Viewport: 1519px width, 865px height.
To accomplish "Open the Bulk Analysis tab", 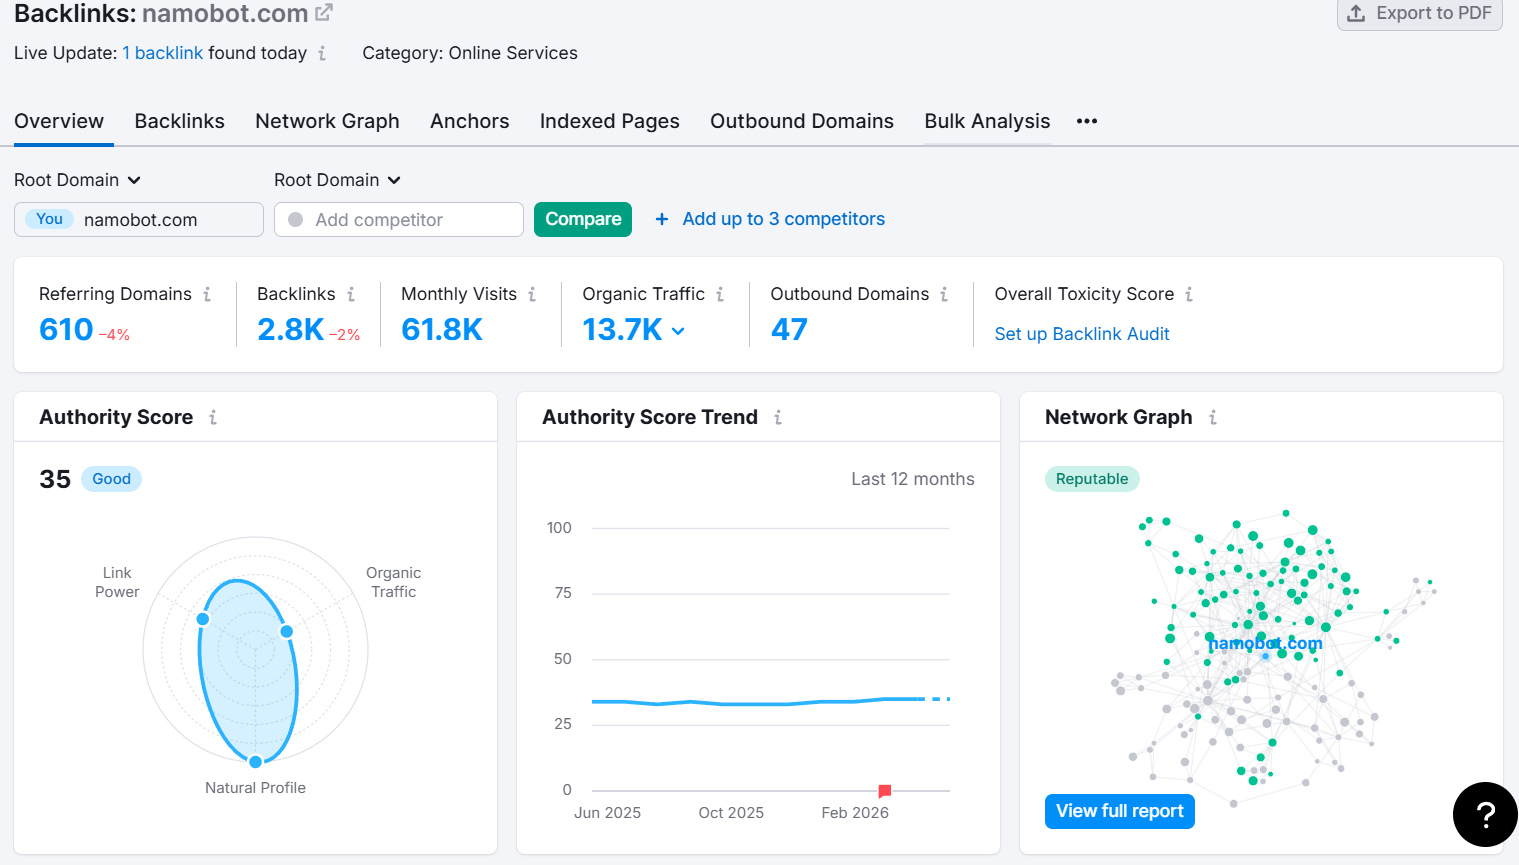I will pyautogui.click(x=987, y=121).
